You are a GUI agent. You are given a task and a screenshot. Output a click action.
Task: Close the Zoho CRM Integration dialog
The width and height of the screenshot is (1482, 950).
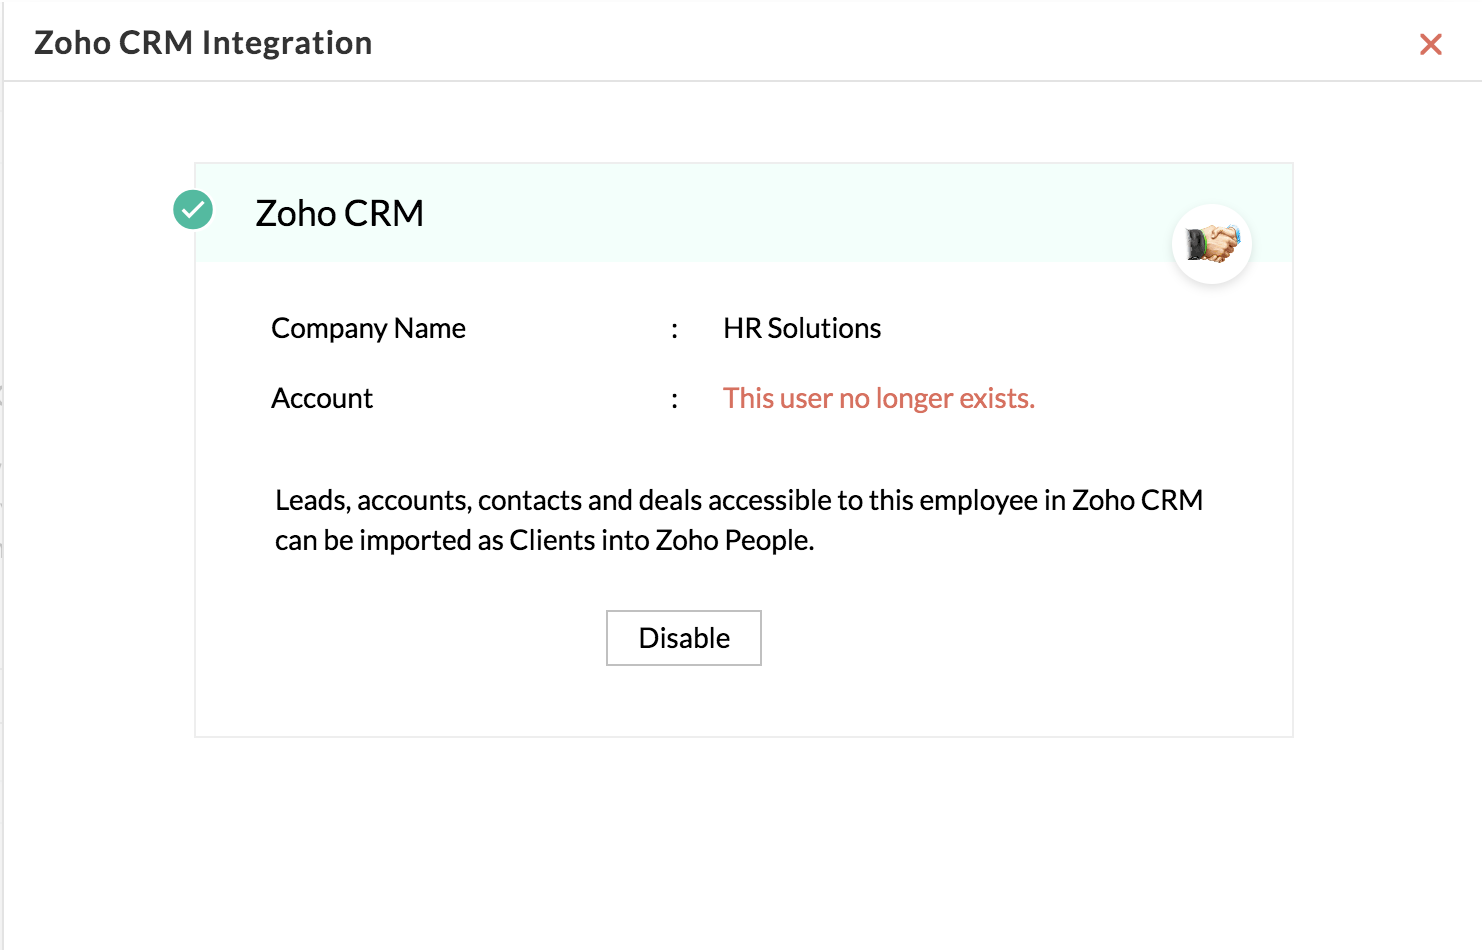[x=1430, y=44]
